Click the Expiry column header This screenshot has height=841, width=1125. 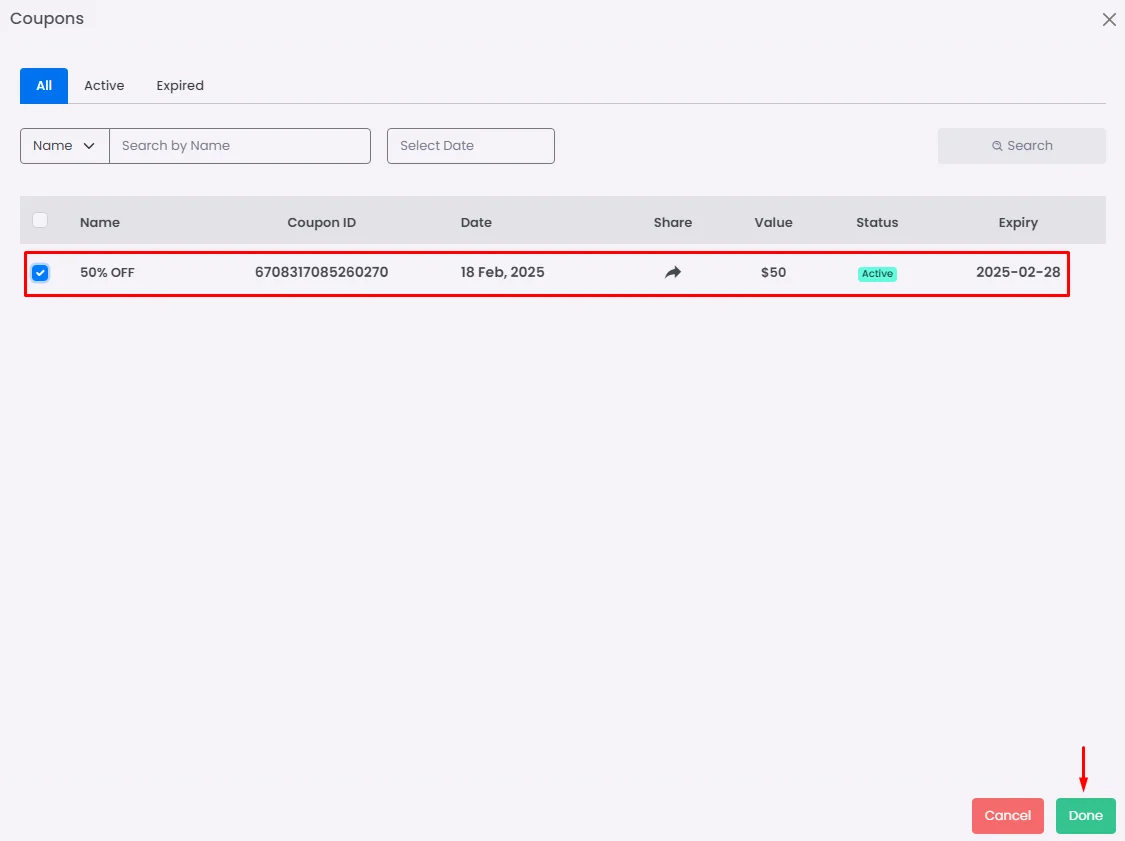[x=1018, y=222]
